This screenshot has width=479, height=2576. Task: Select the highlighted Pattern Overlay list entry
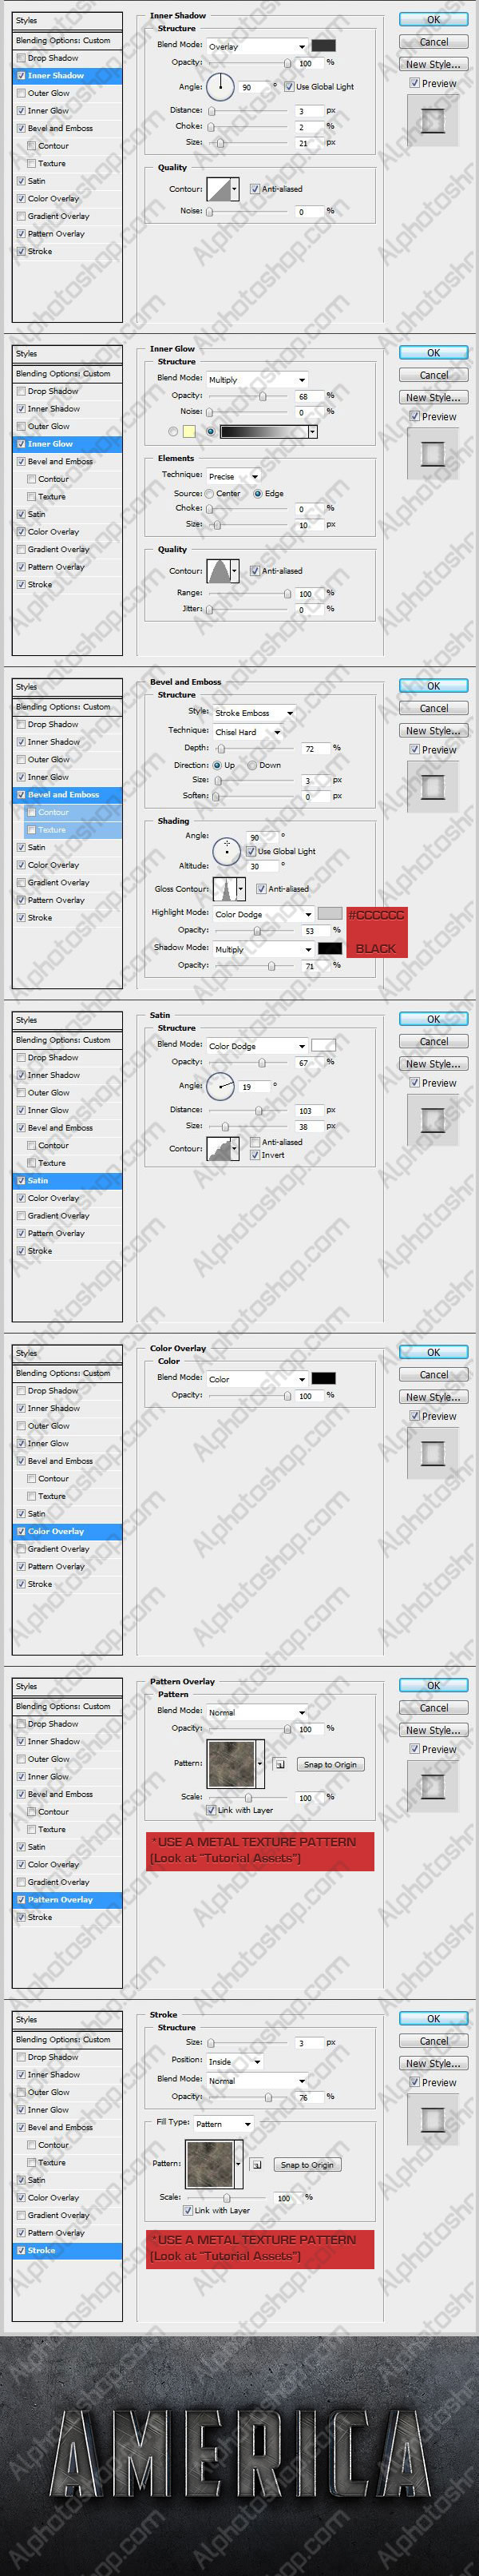67,1900
